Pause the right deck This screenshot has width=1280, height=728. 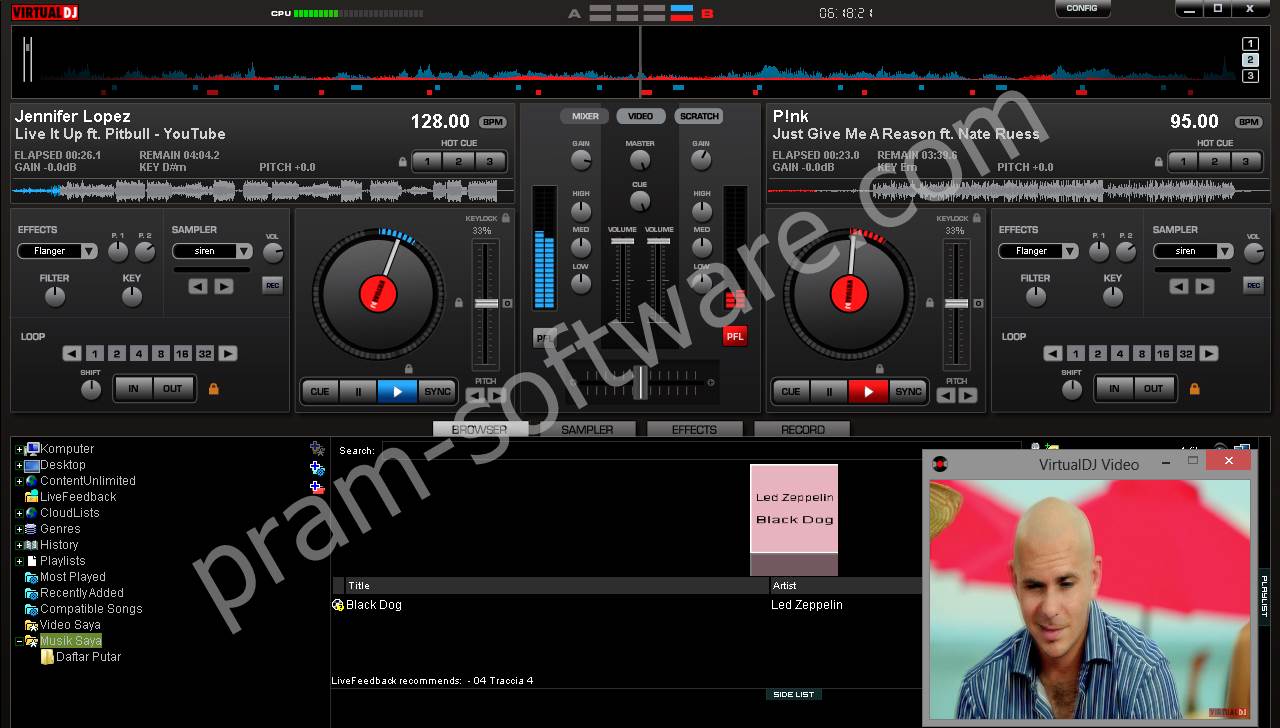click(x=829, y=391)
